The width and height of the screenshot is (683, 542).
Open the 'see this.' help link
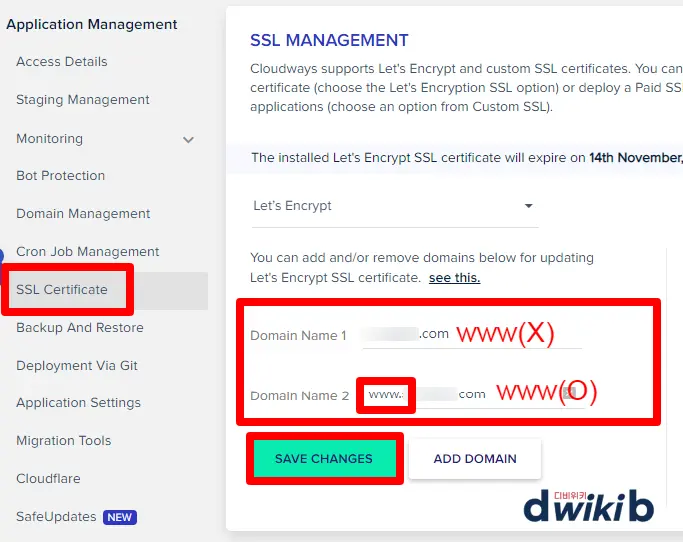(x=454, y=277)
